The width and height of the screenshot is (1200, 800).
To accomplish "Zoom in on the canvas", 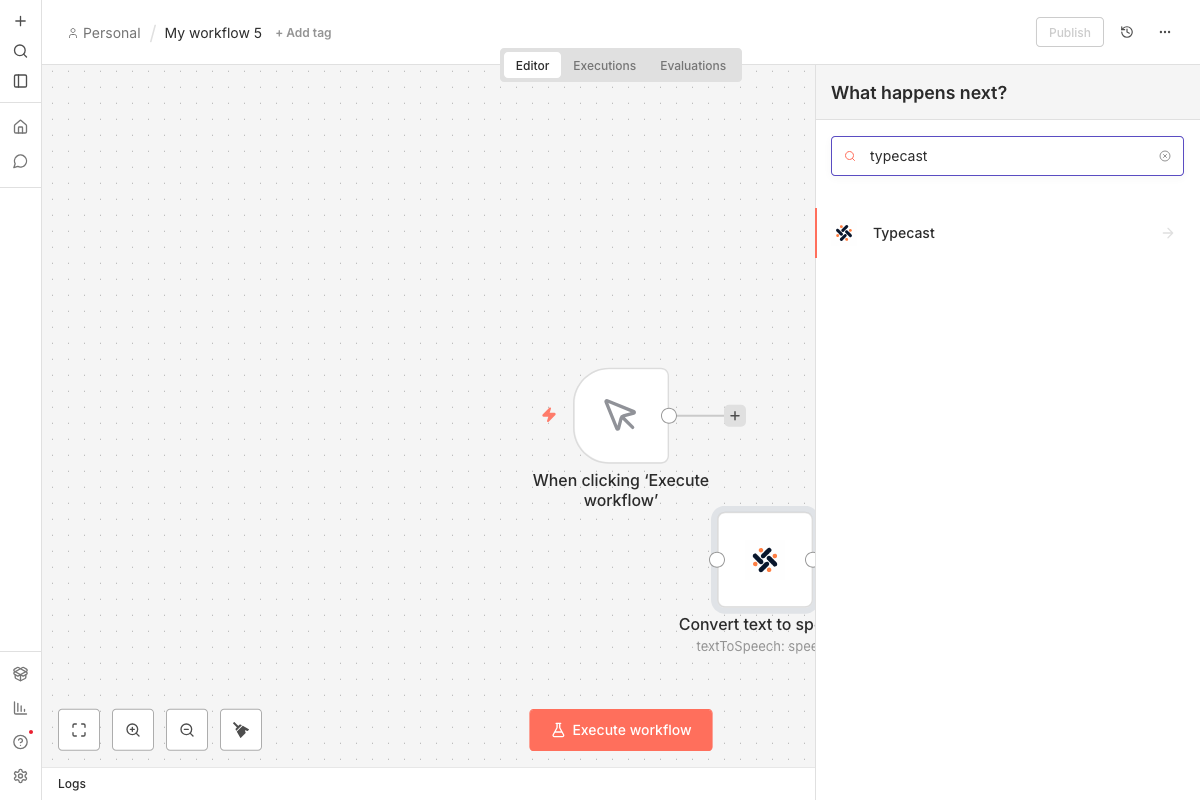I will click(x=132, y=729).
